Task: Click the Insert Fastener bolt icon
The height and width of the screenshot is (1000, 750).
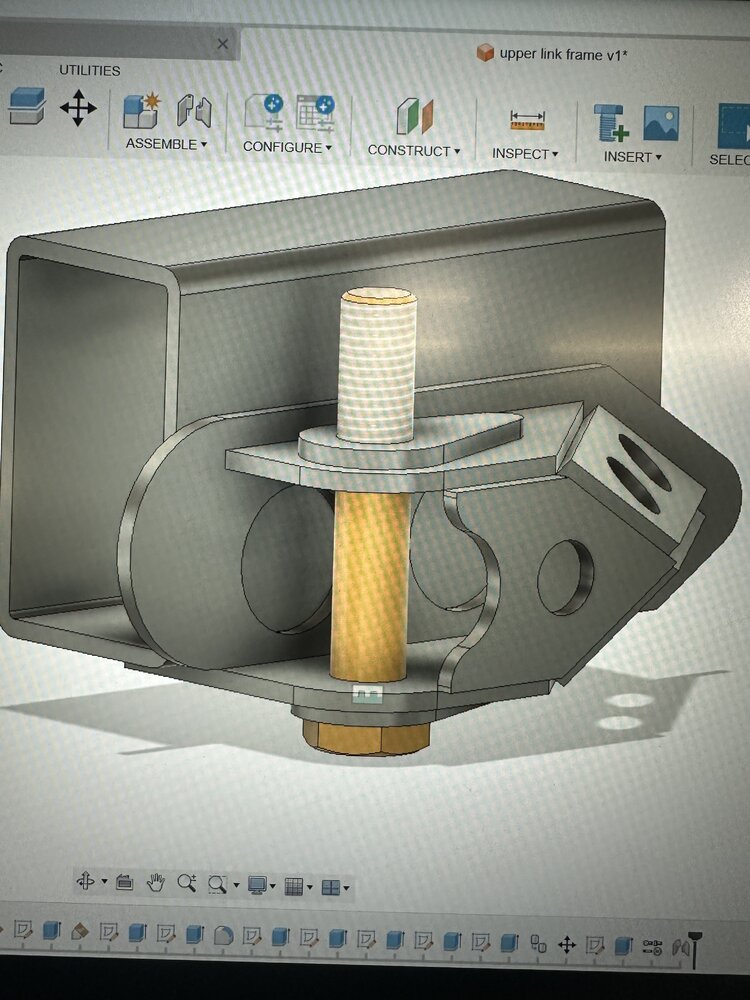Action: click(610, 122)
